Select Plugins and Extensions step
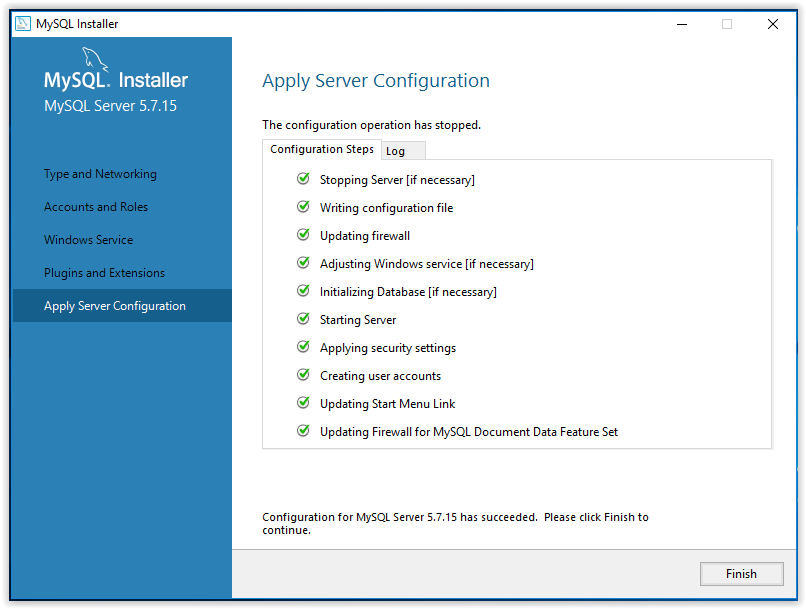806x609 pixels. [104, 273]
